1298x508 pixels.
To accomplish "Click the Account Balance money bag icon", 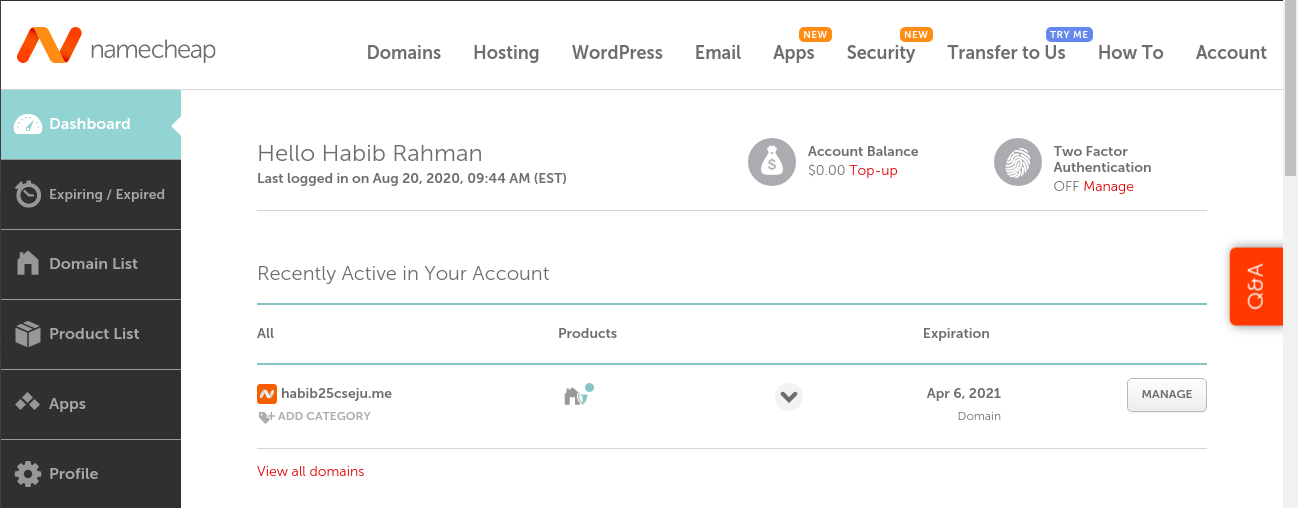I will click(x=772, y=162).
